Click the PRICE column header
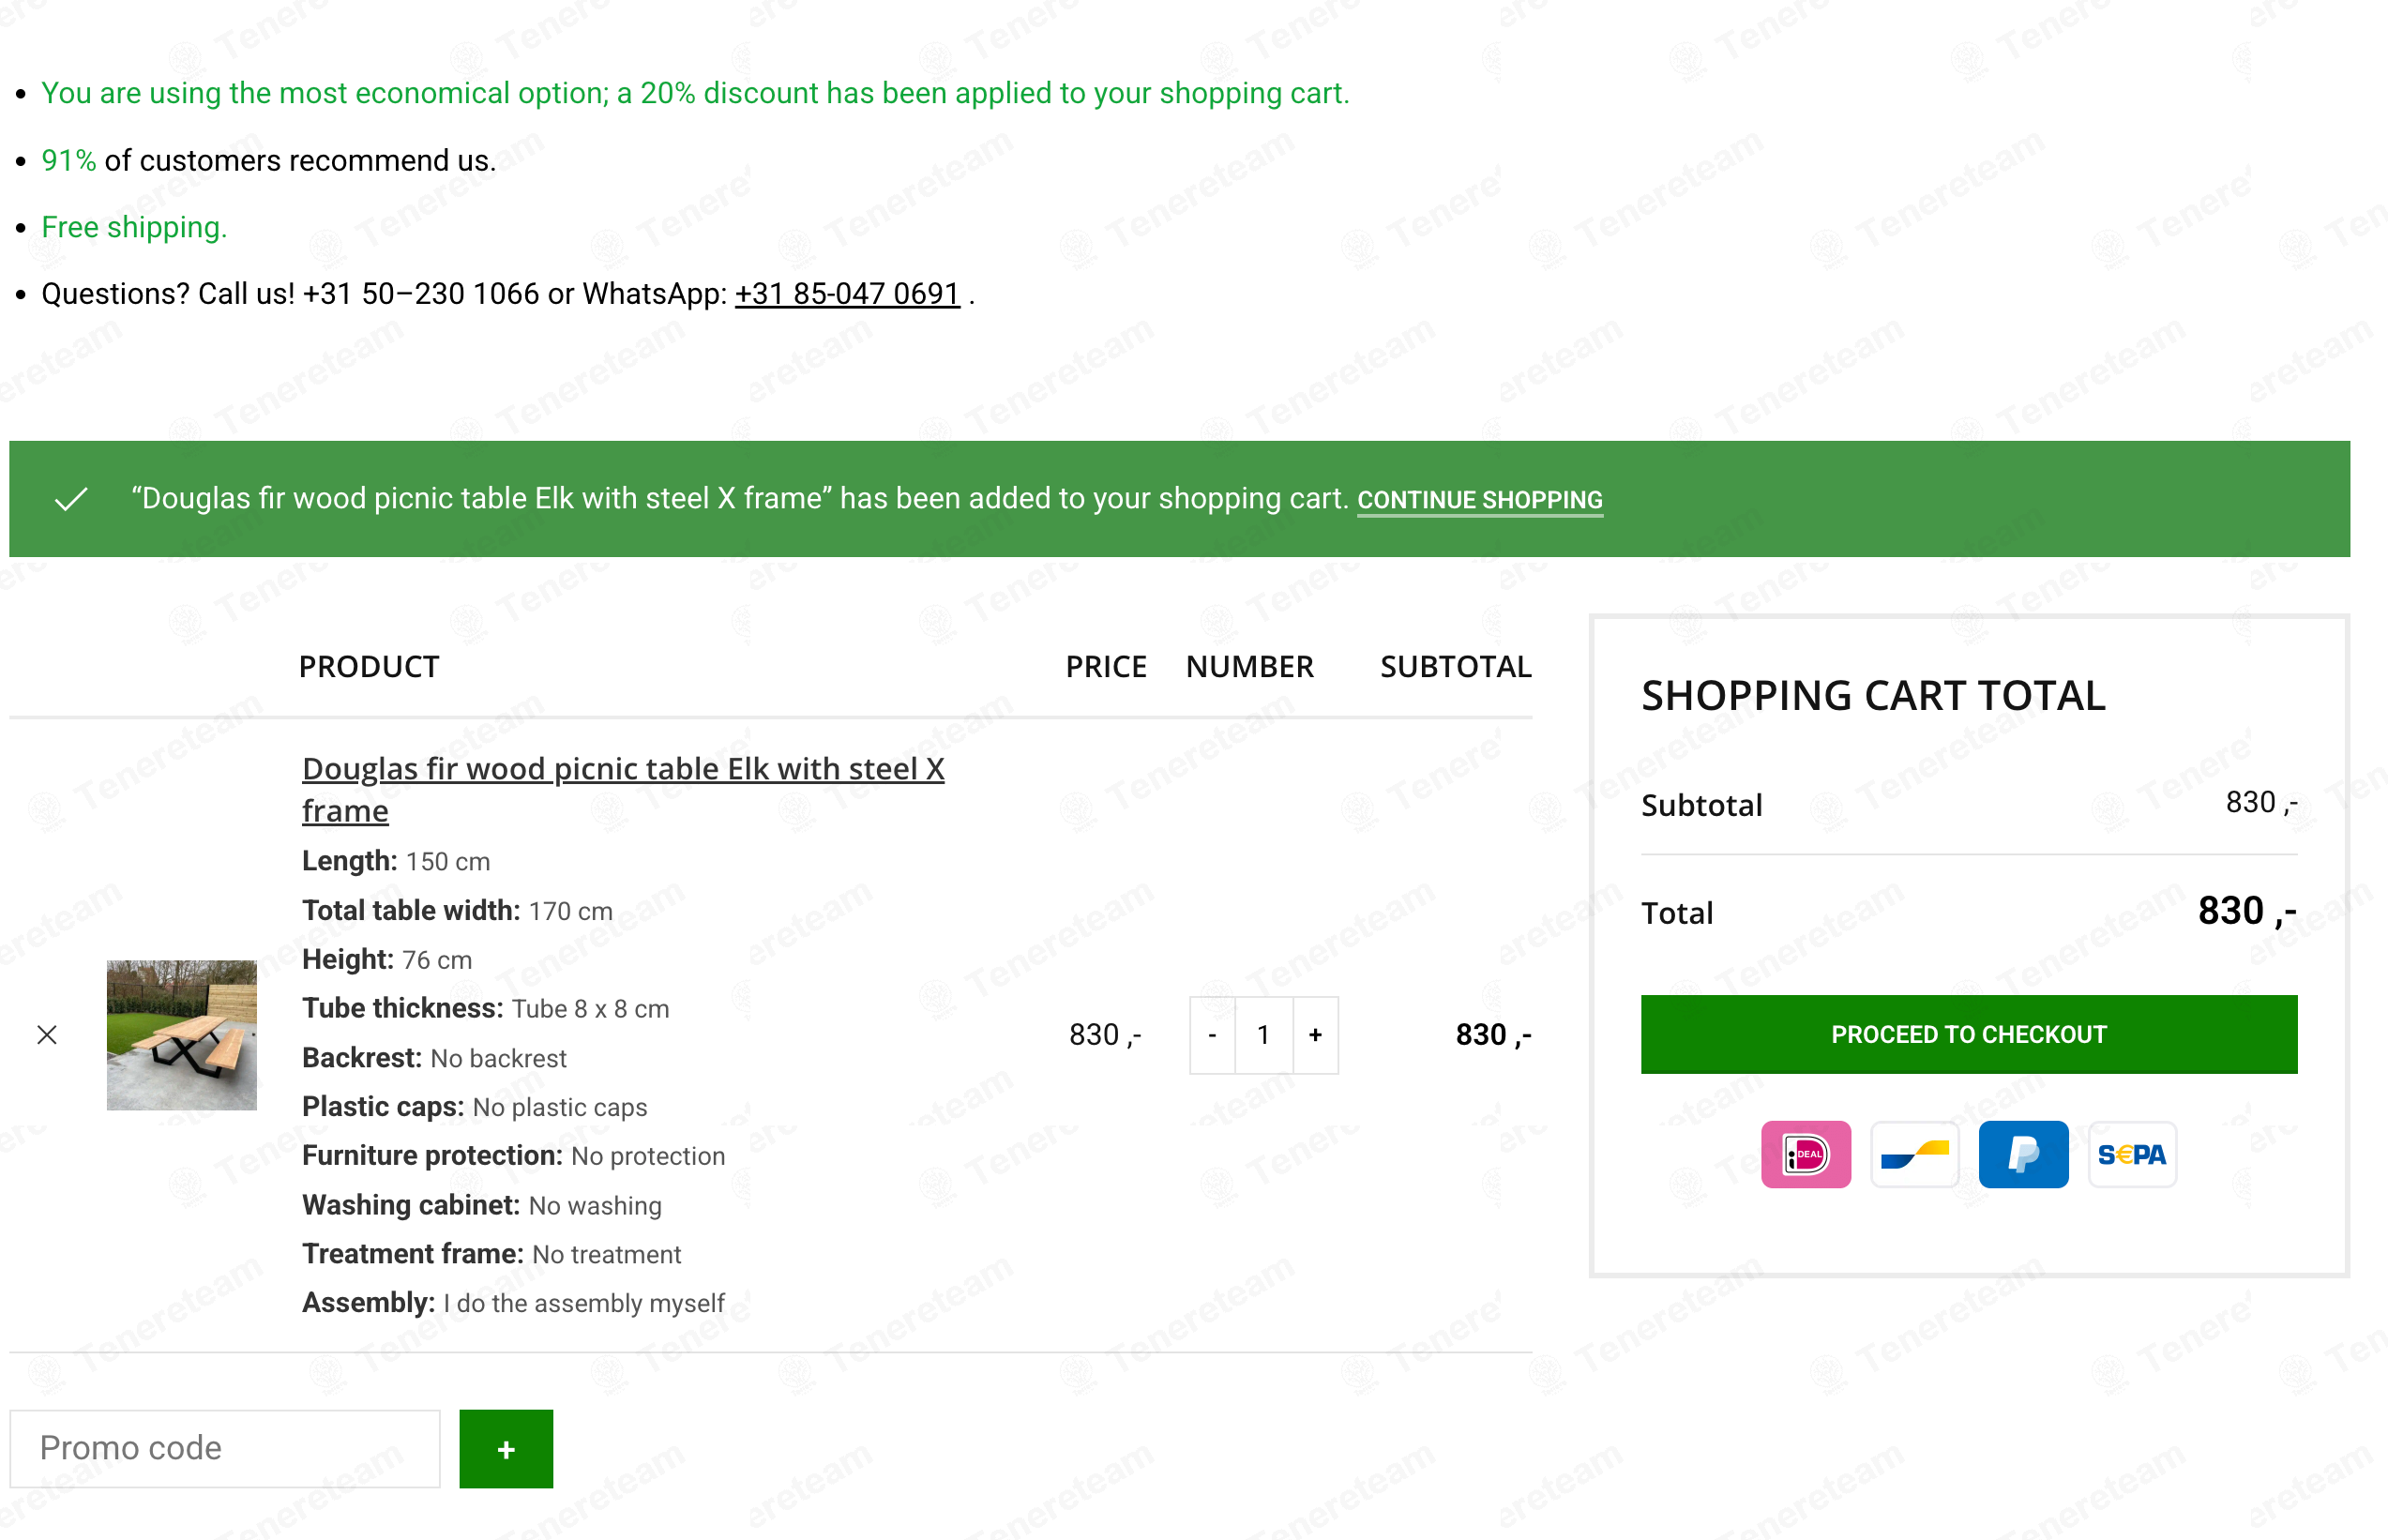The image size is (2388, 1540). click(1106, 667)
